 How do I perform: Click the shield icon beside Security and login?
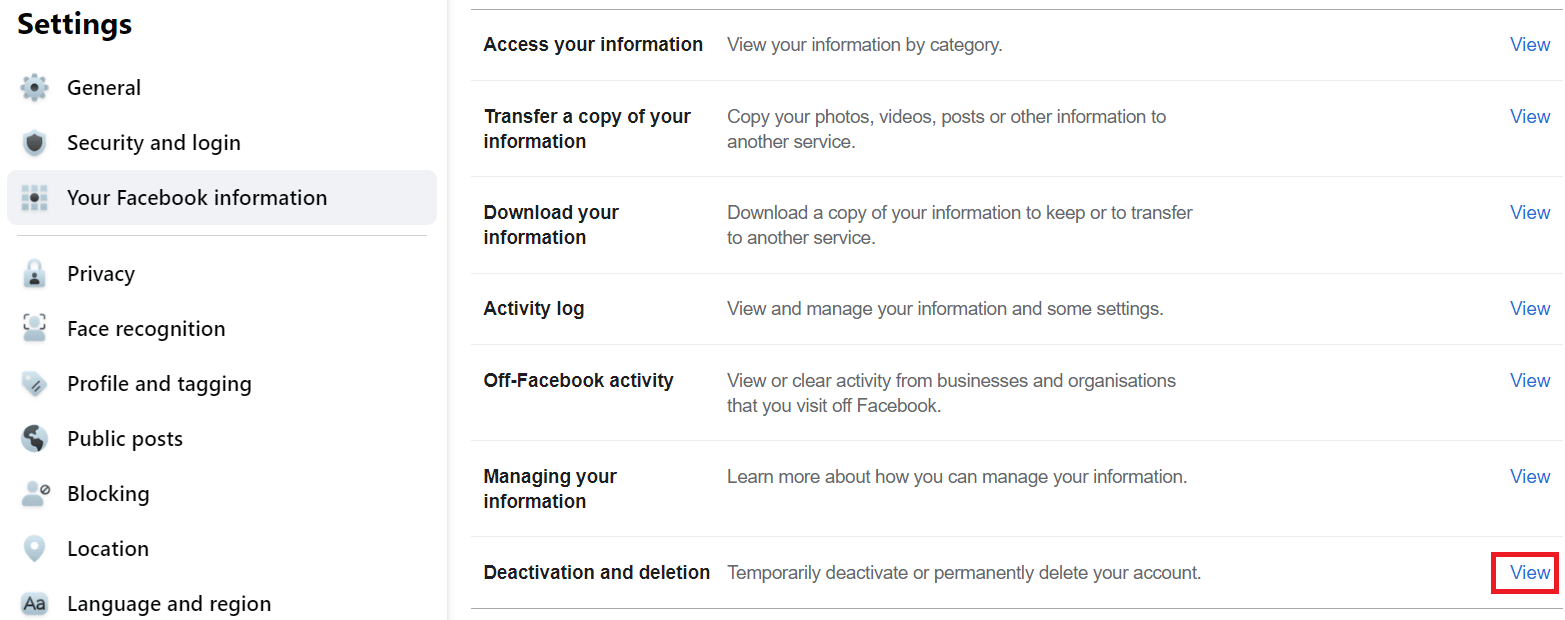35,142
